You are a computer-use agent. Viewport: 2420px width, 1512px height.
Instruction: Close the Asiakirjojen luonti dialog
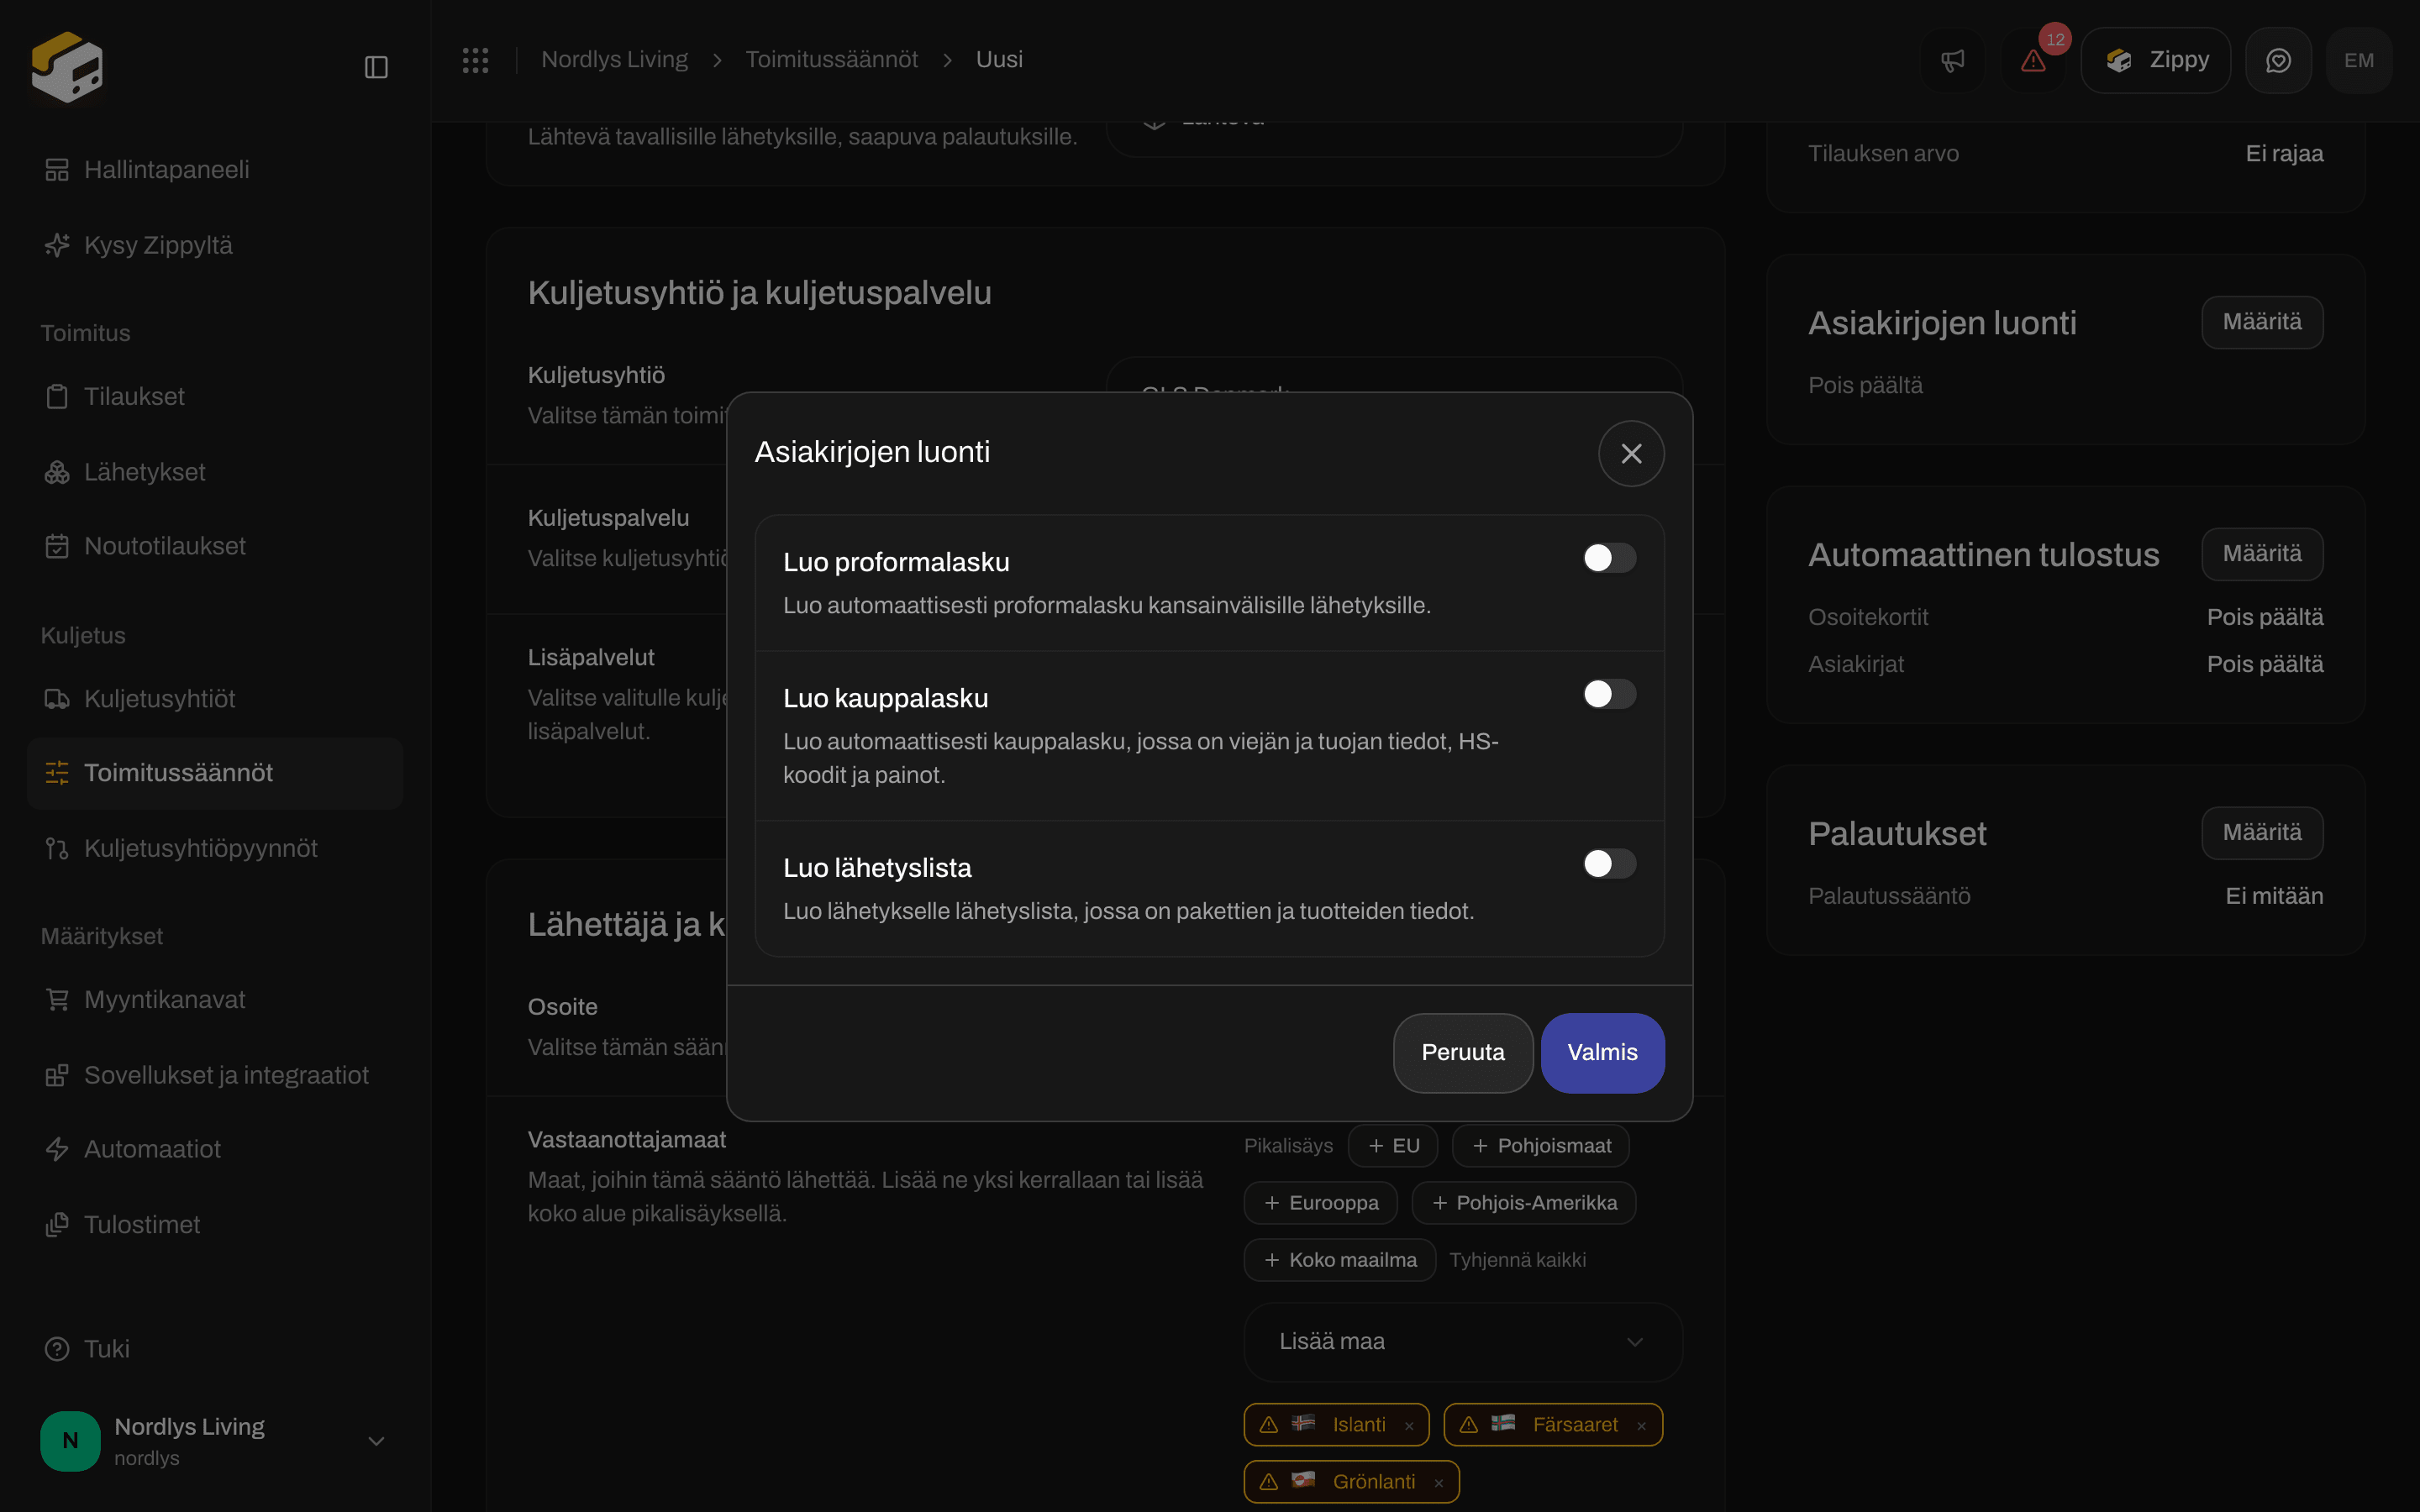1631,453
